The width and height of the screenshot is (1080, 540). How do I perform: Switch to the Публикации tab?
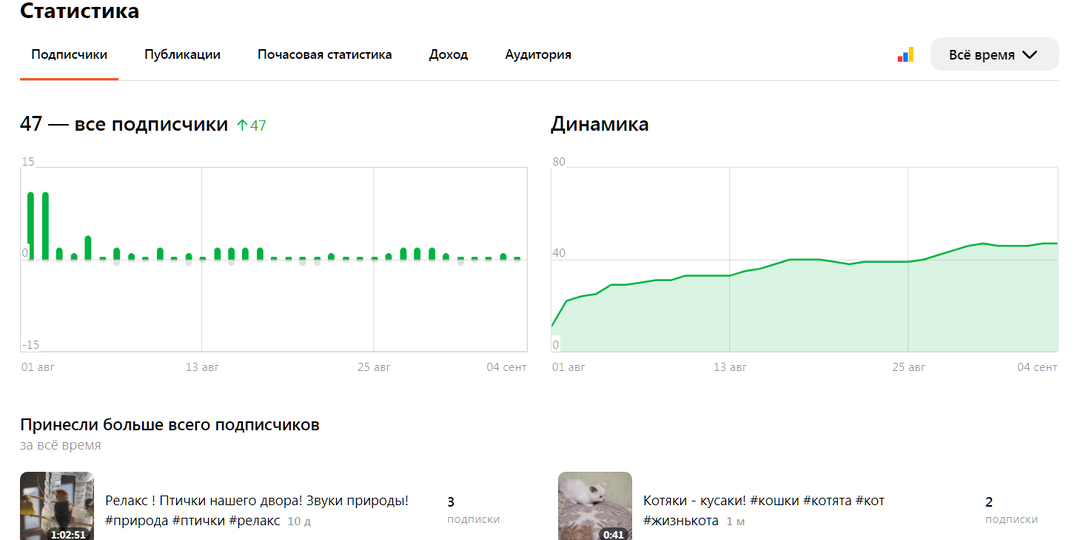[x=183, y=54]
